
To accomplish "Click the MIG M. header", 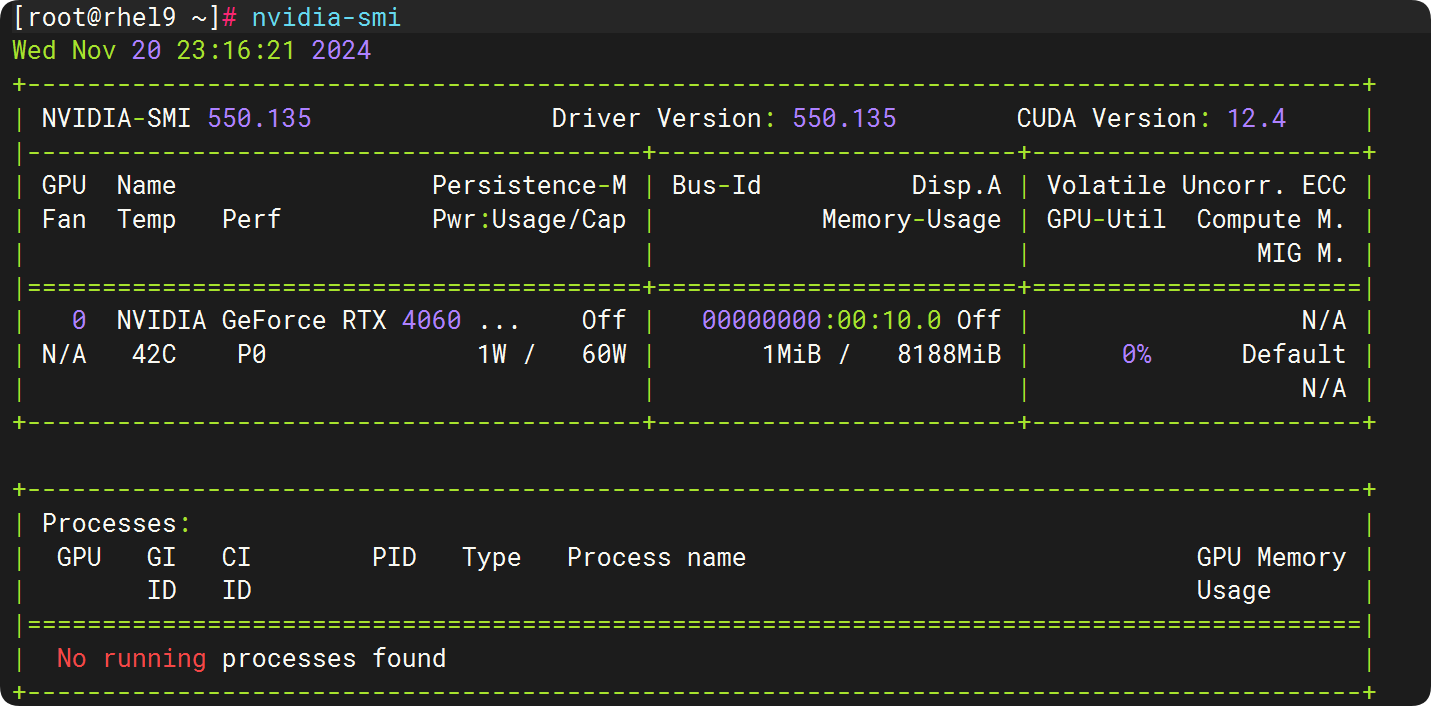I will (1301, 253).
